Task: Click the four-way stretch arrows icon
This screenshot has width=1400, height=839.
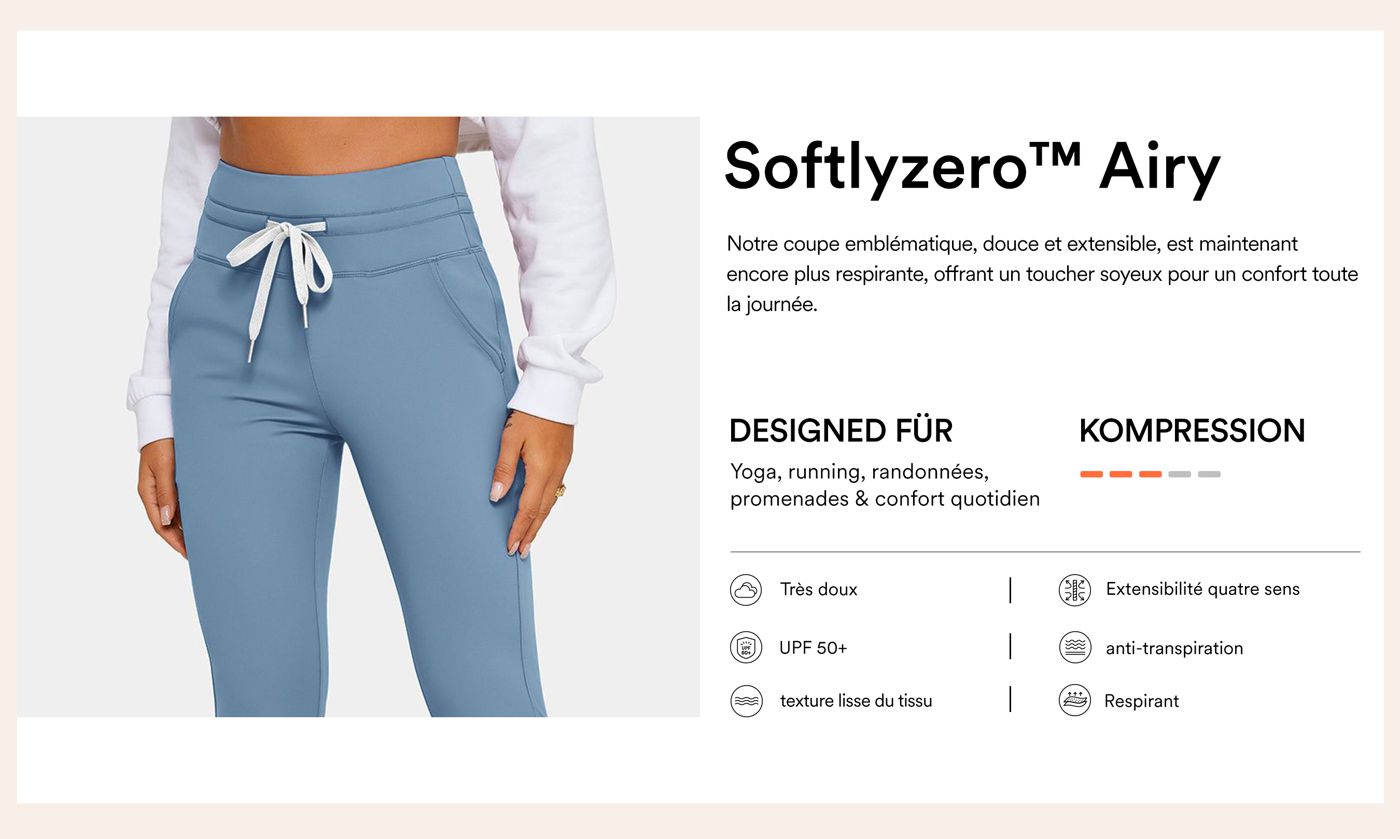Action: [1075, 590]
